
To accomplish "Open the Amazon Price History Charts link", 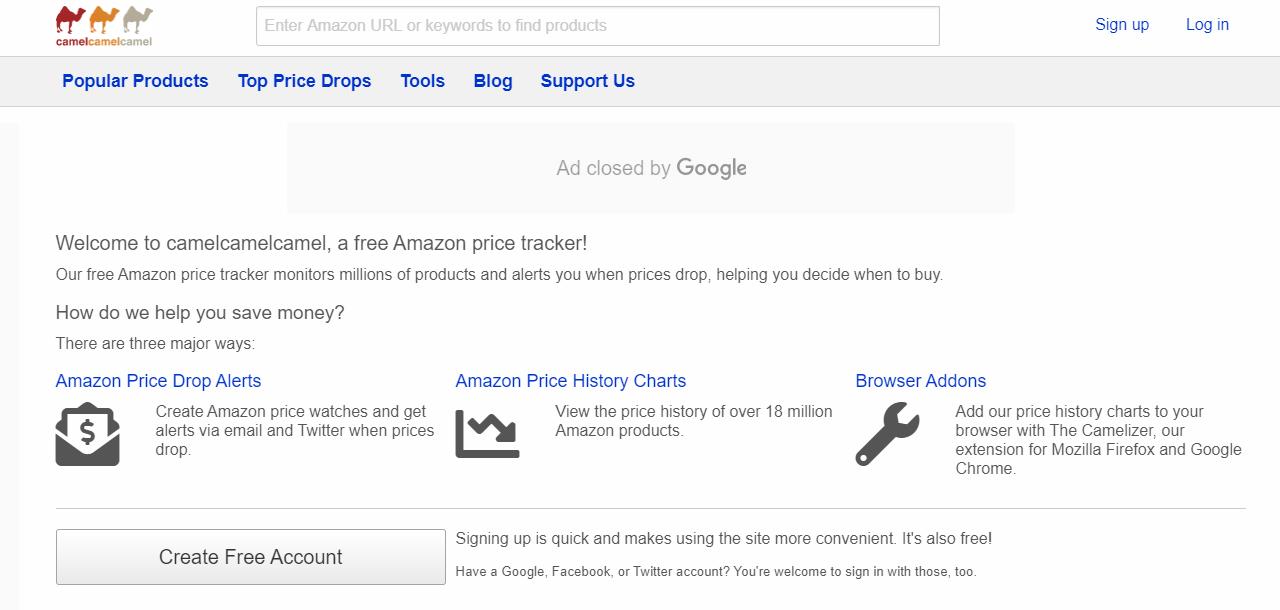I will tap(570, 381).
